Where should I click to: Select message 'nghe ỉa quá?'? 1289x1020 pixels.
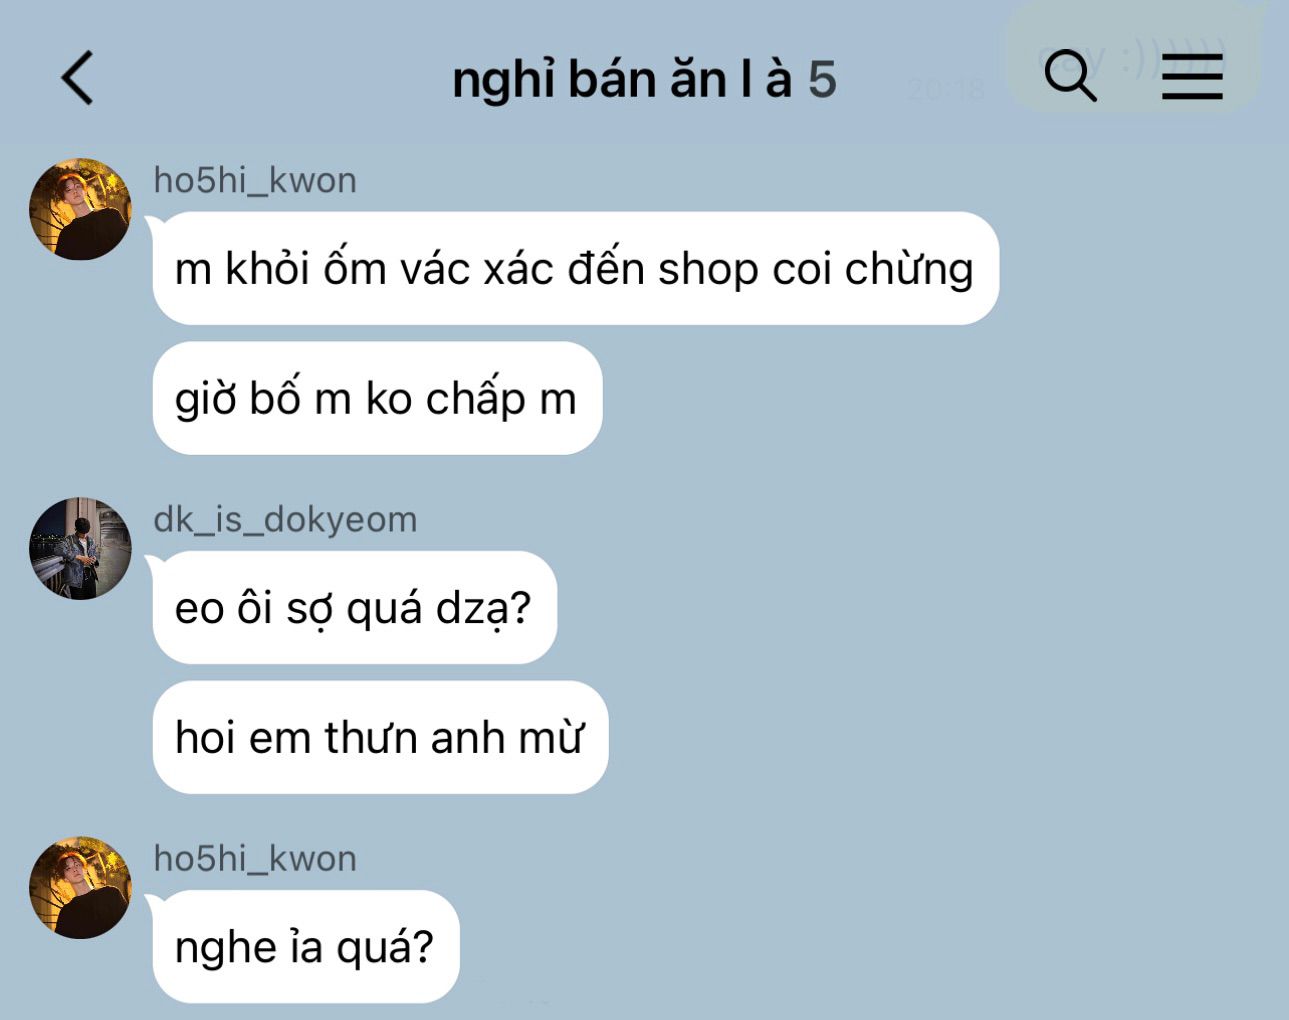(305, 946)
